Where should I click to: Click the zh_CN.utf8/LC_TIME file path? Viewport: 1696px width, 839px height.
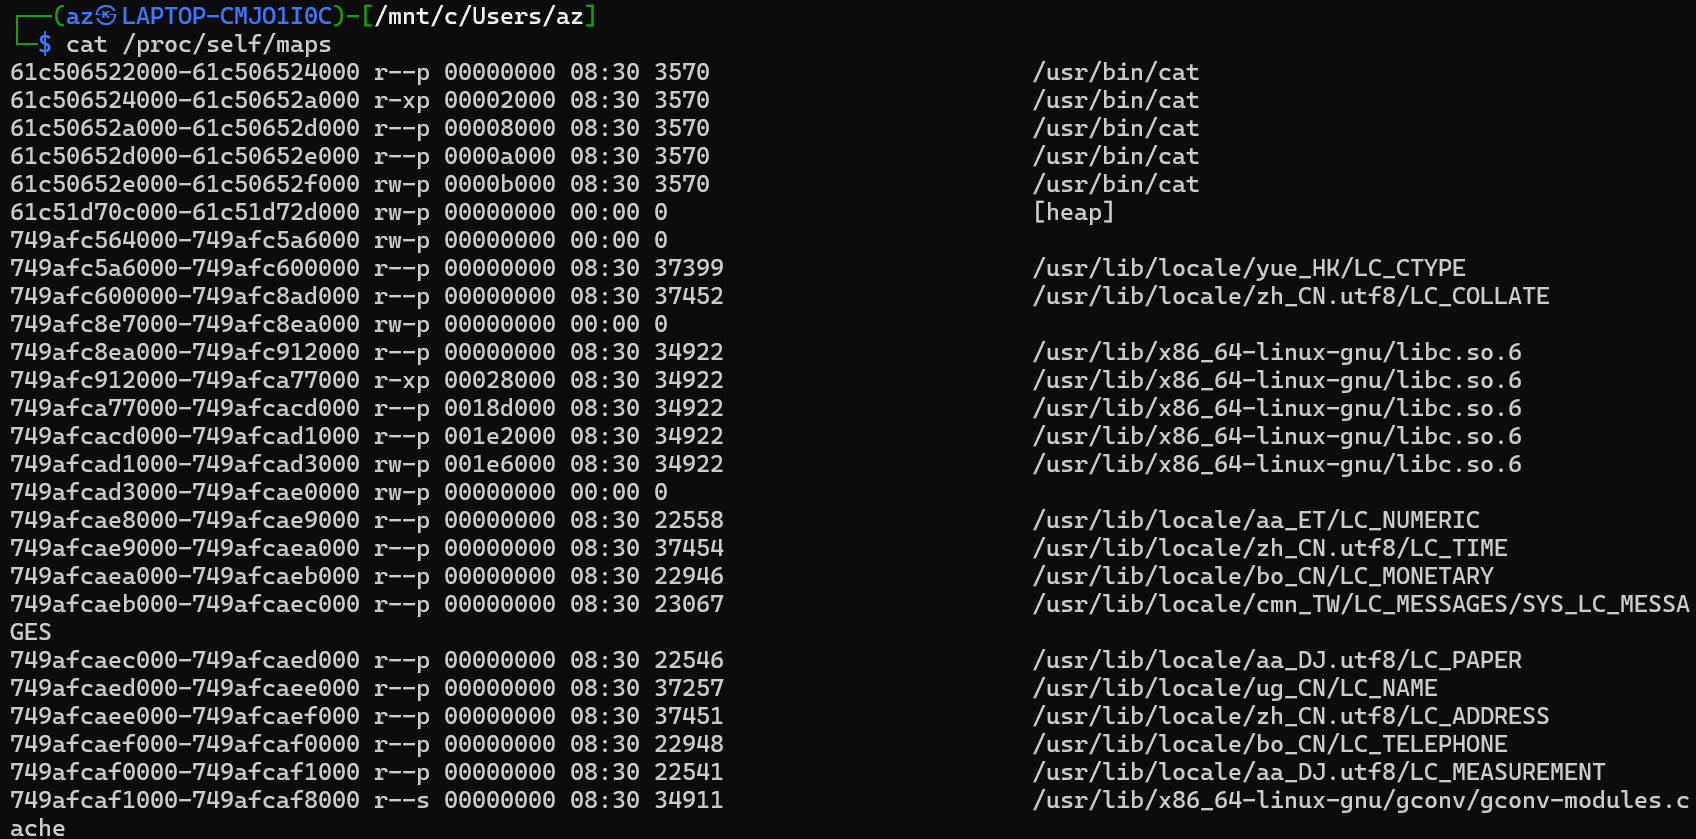(x=1269, y=548)
